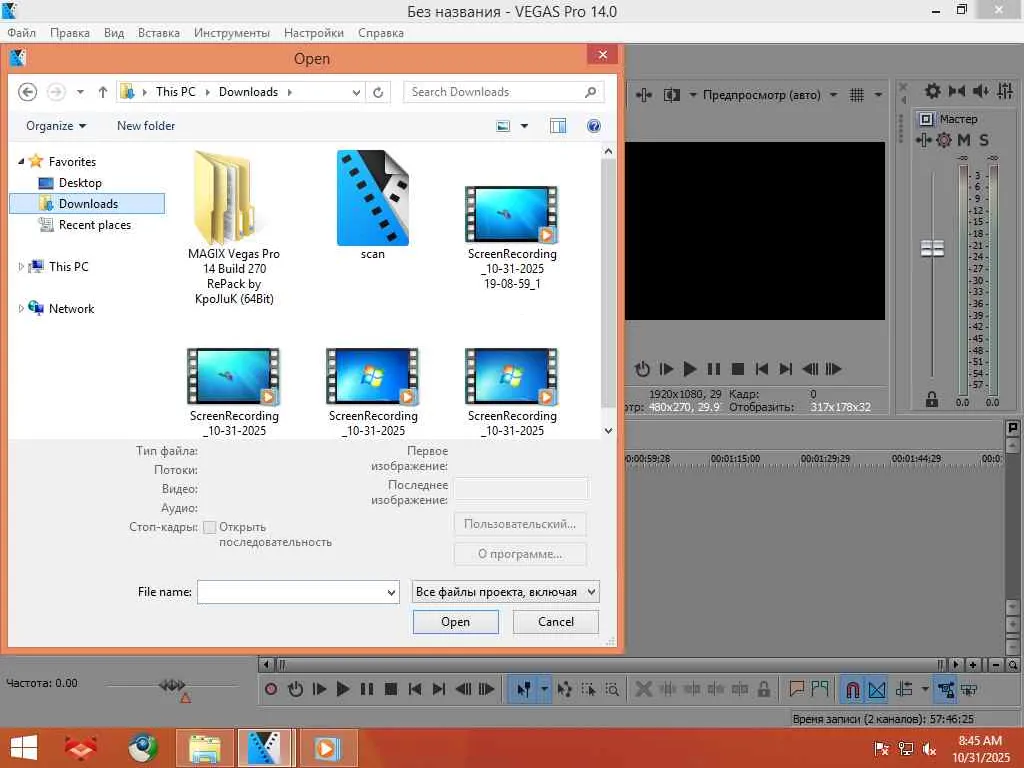Click Cancel button in Open dialog
The image size is (1024, 768).
(556, 622)
